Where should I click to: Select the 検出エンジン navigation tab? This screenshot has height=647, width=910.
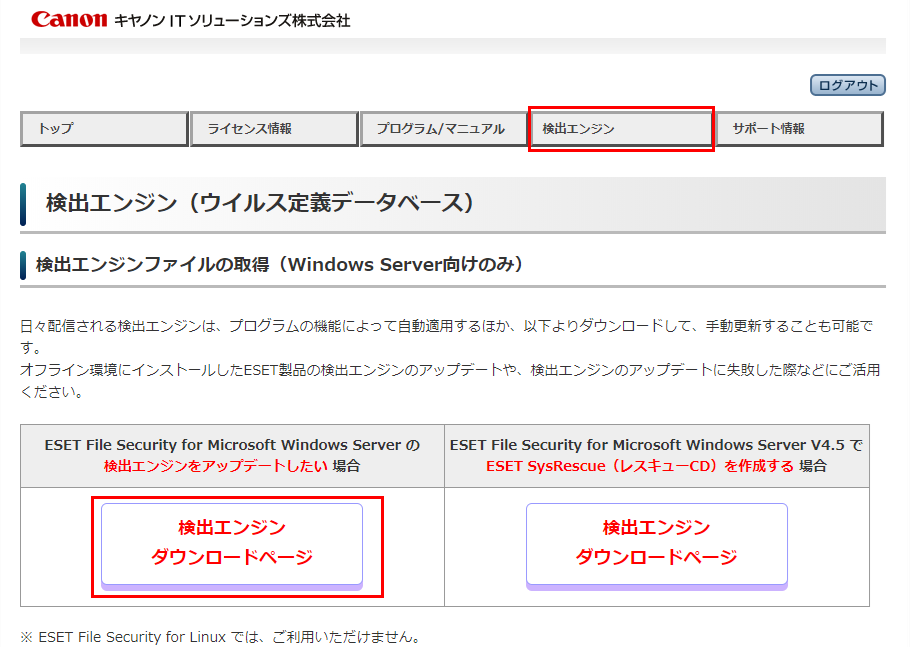pos(620,129)
